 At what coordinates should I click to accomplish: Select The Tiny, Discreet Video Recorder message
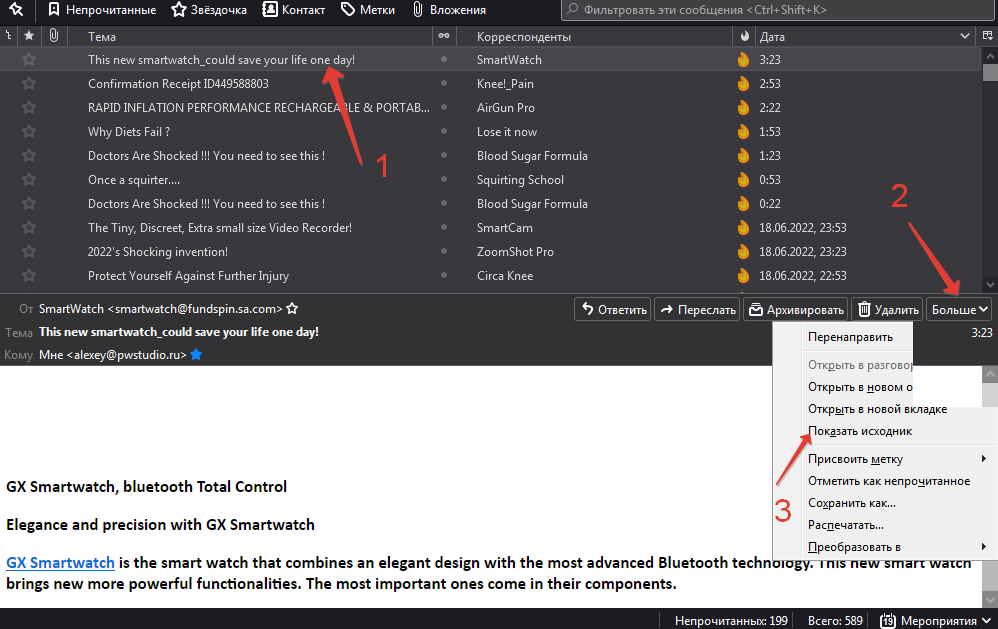pos(490,227)
